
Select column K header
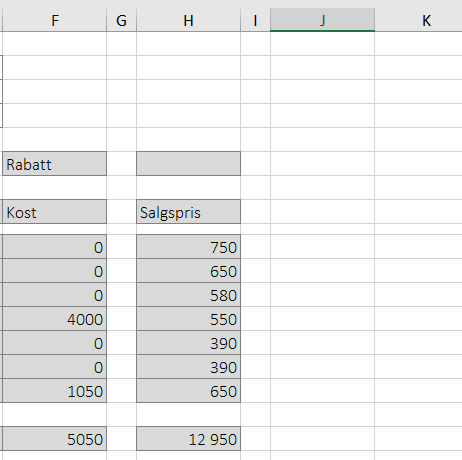coord(419,20)
